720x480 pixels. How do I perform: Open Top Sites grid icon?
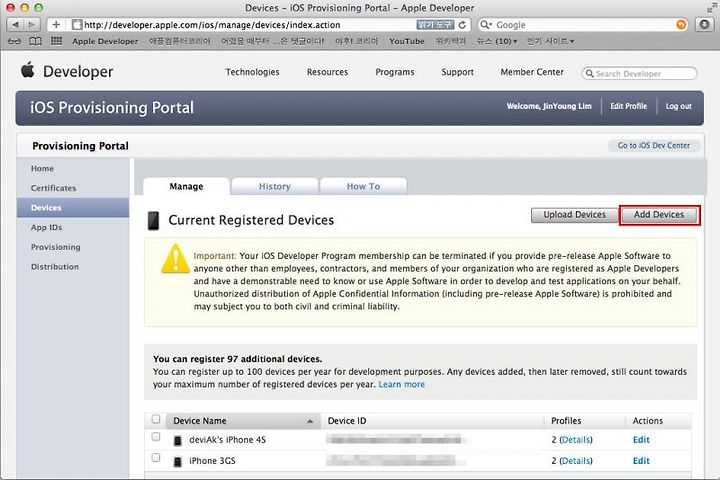coord(56,41)
